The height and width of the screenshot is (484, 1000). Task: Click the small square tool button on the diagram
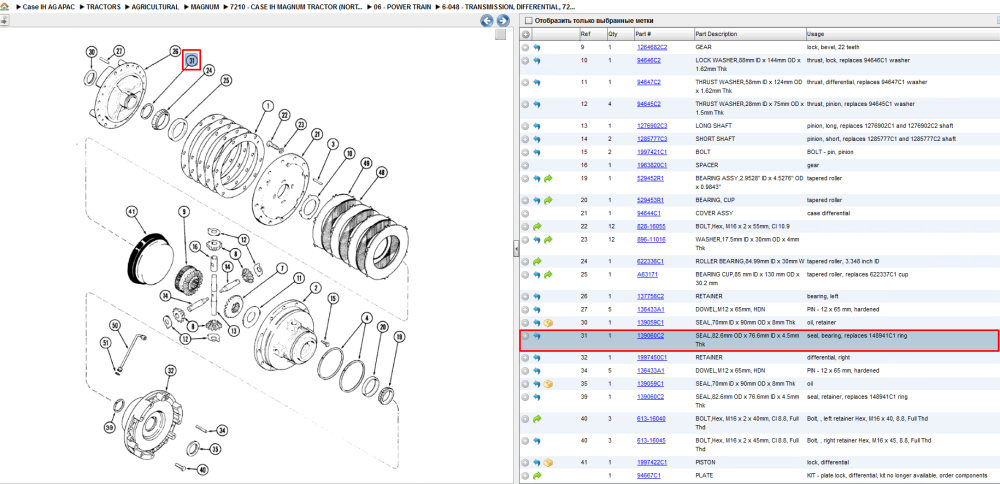coord(501,34)
